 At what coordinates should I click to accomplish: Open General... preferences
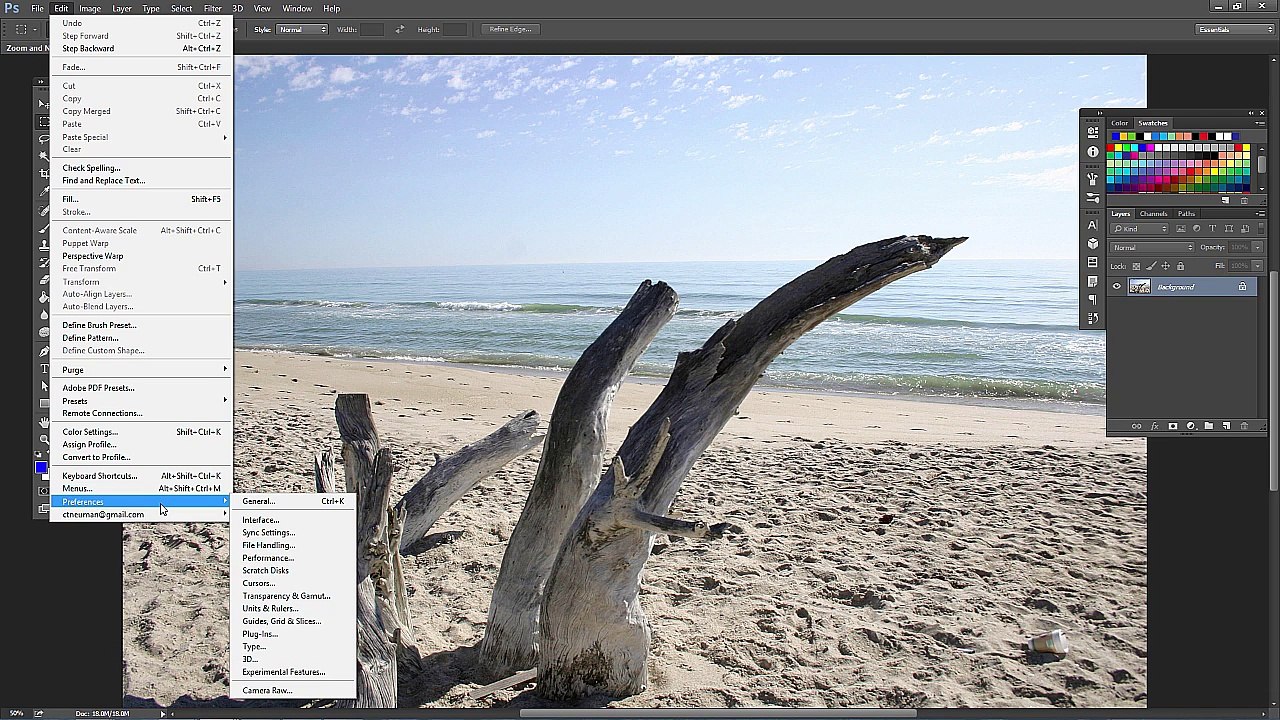coord(293,501)
